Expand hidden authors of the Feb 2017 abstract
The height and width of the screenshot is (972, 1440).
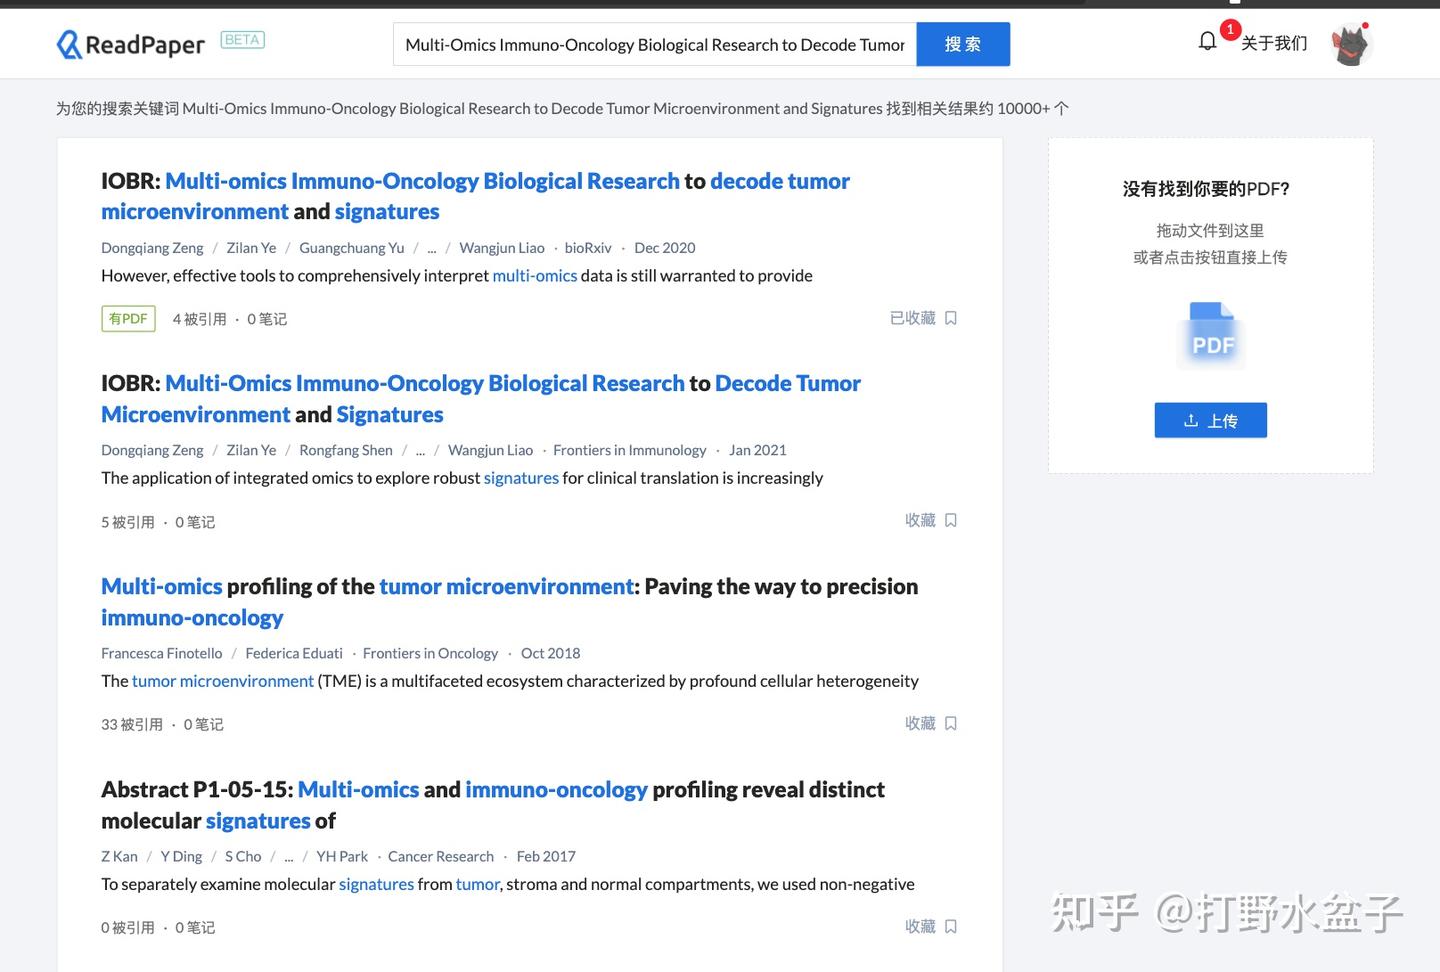pos(288,856)
